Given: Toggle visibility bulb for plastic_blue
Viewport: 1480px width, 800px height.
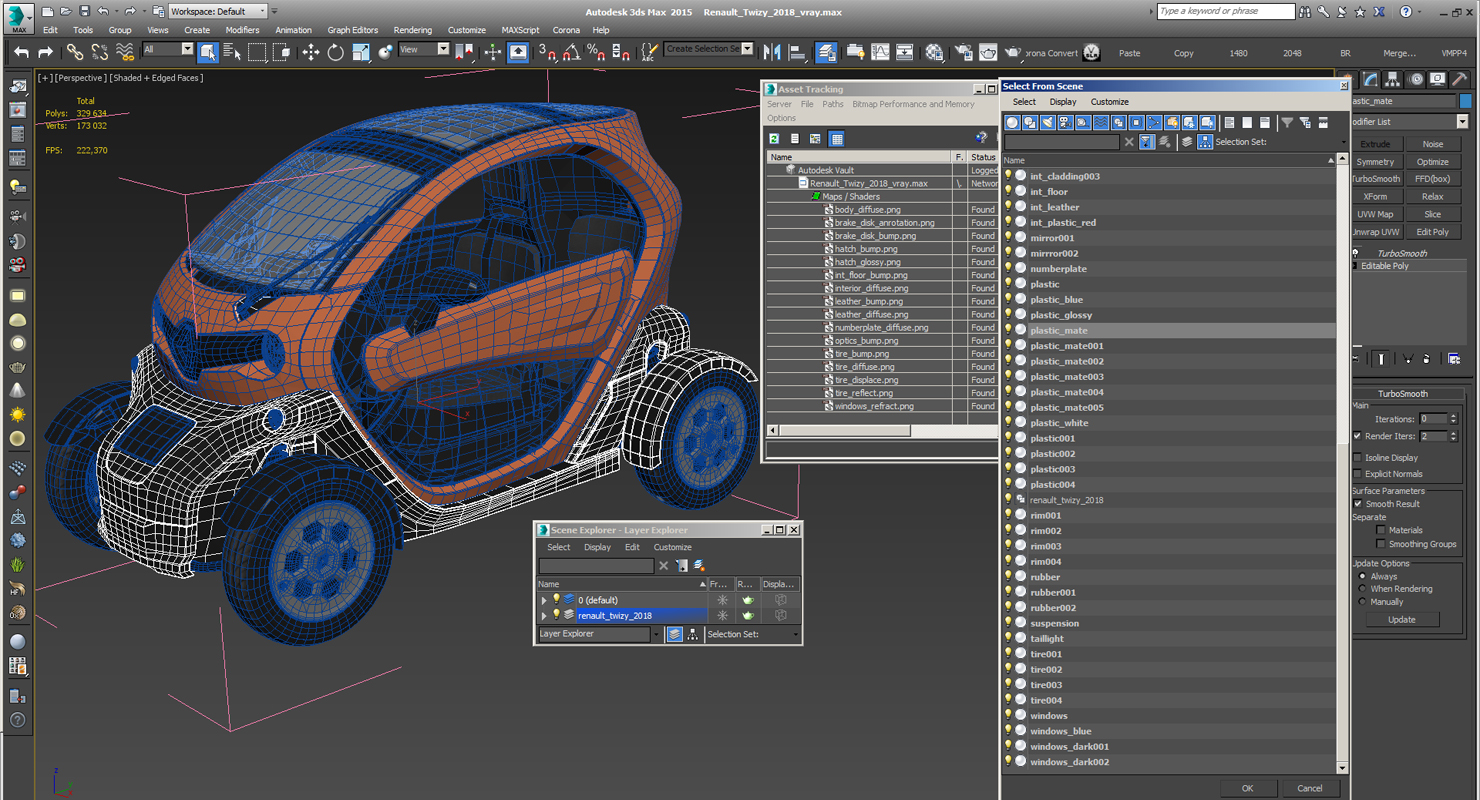Looking at the screenshot, I should pos(1008,299).
